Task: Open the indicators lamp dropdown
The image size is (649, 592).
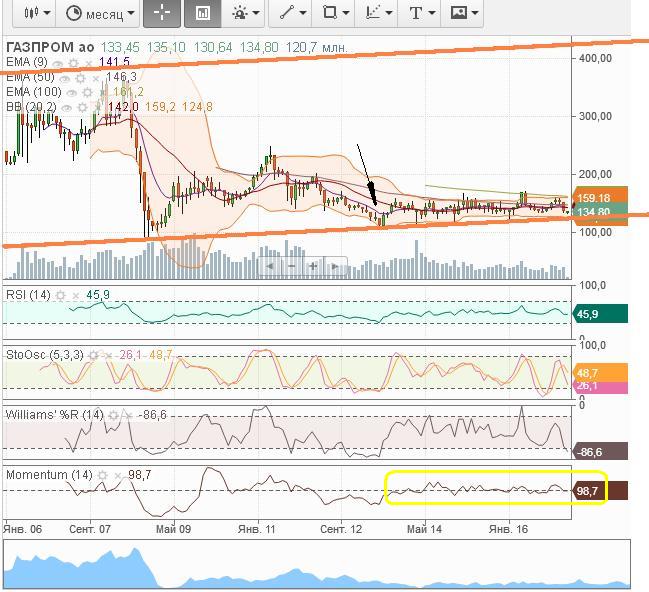Action: [x=245, y=13]
